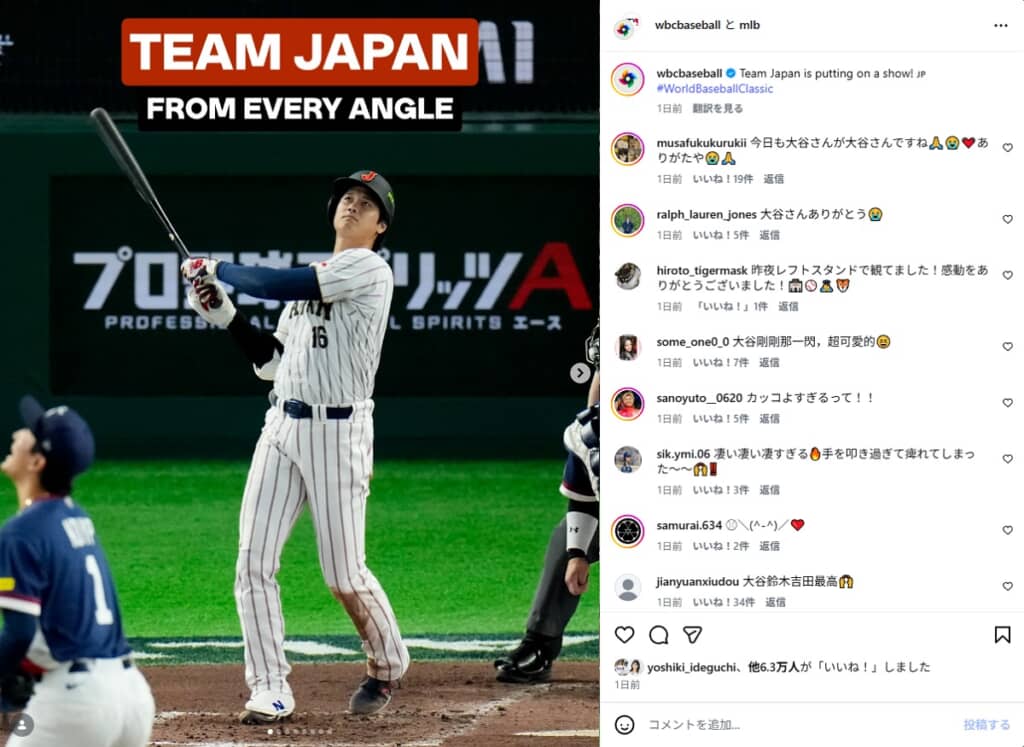Viewport: 1024px width, 747px height.
Task: Focus the add comment text field
Action: tap(790, 724)
